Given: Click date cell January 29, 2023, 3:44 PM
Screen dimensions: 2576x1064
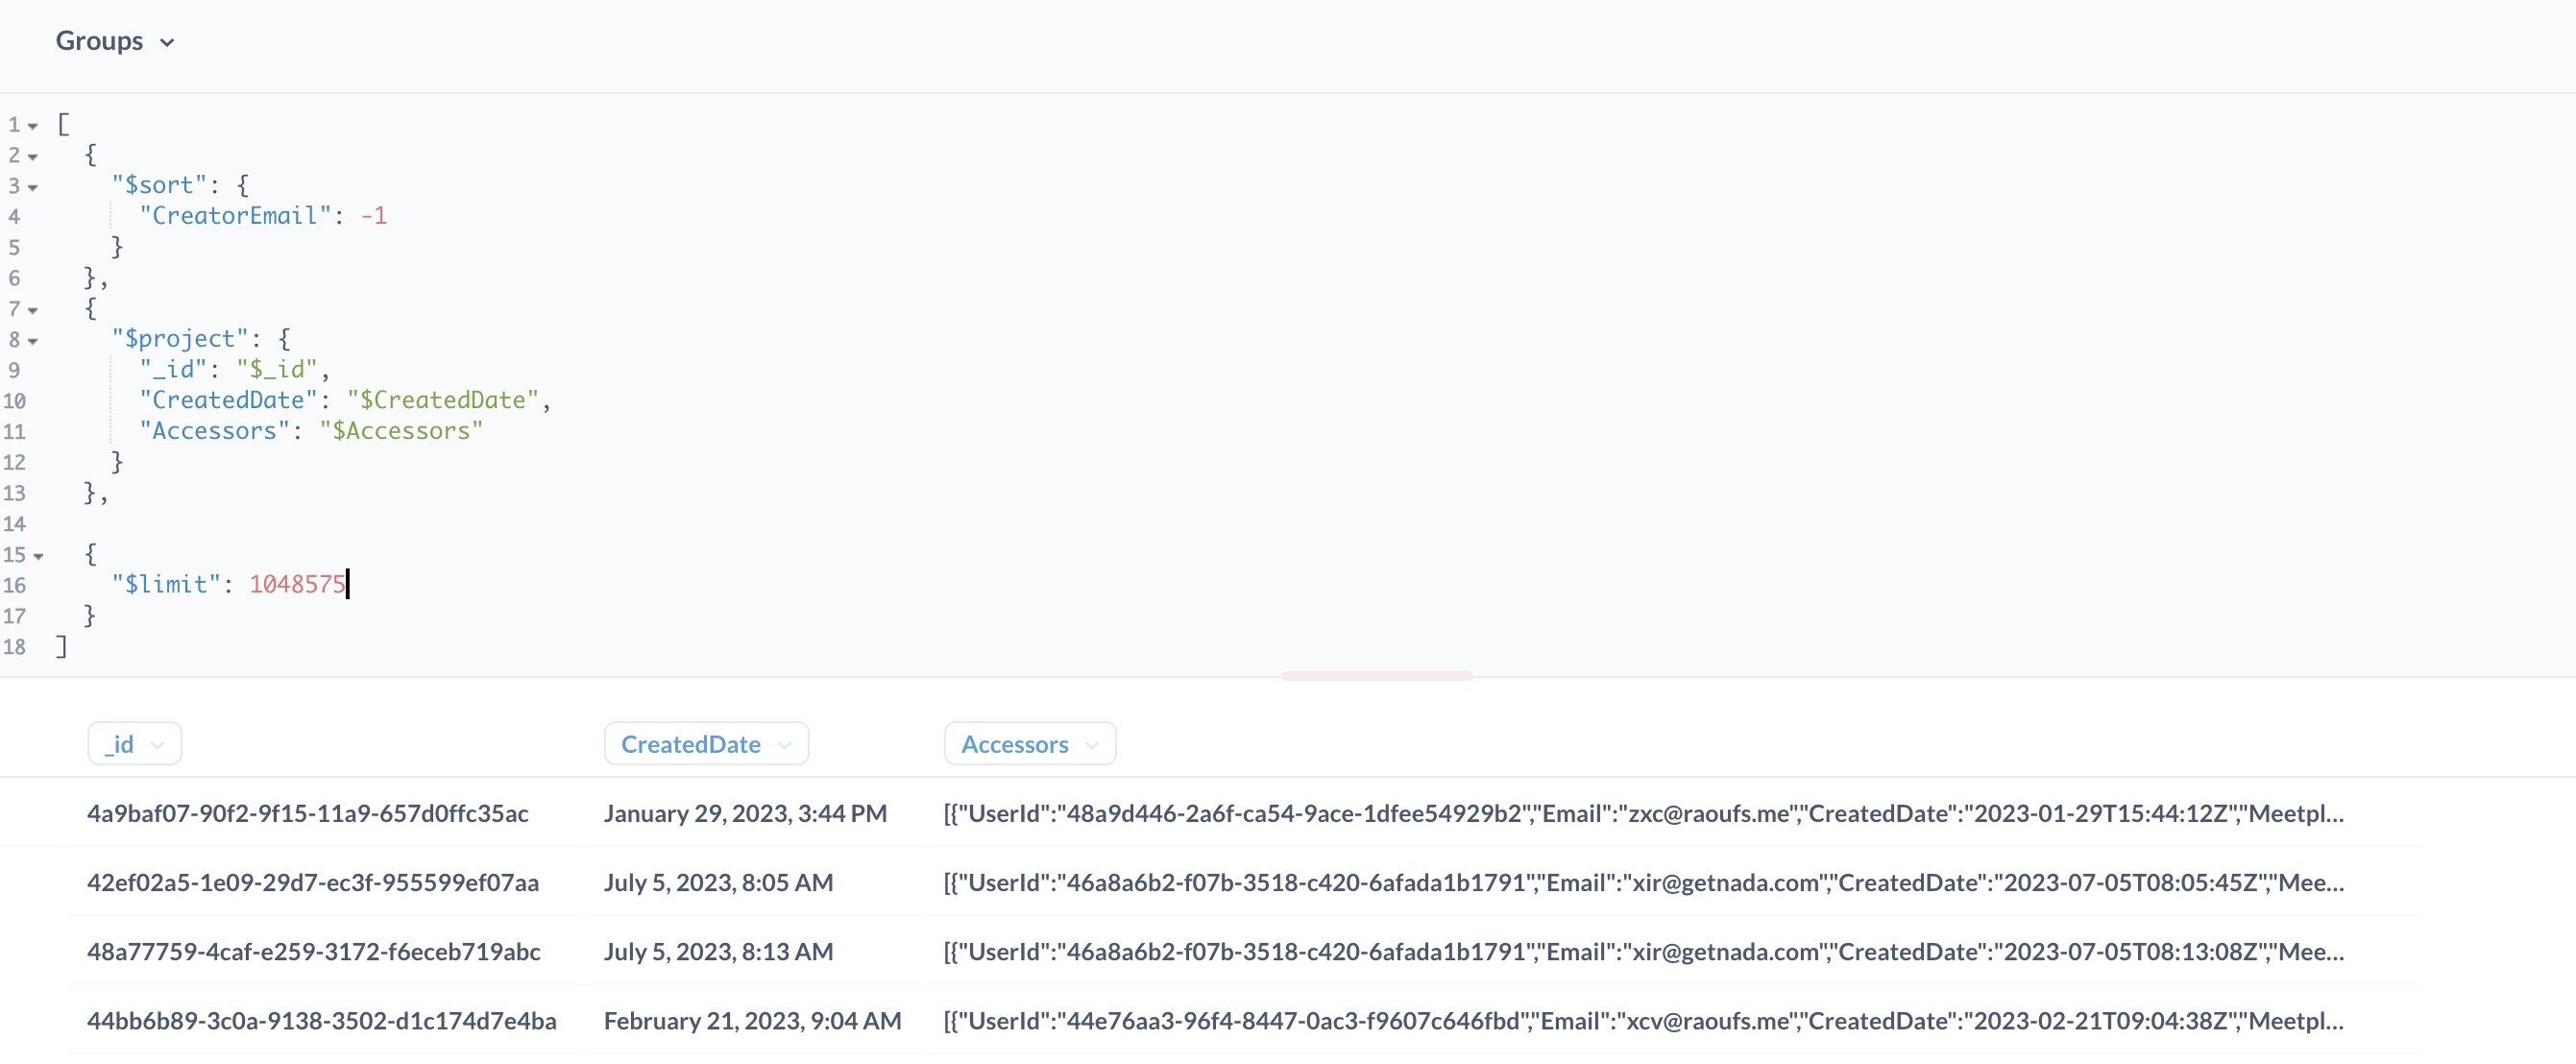Looking at the screenshot, I should (x=745, y=814).
